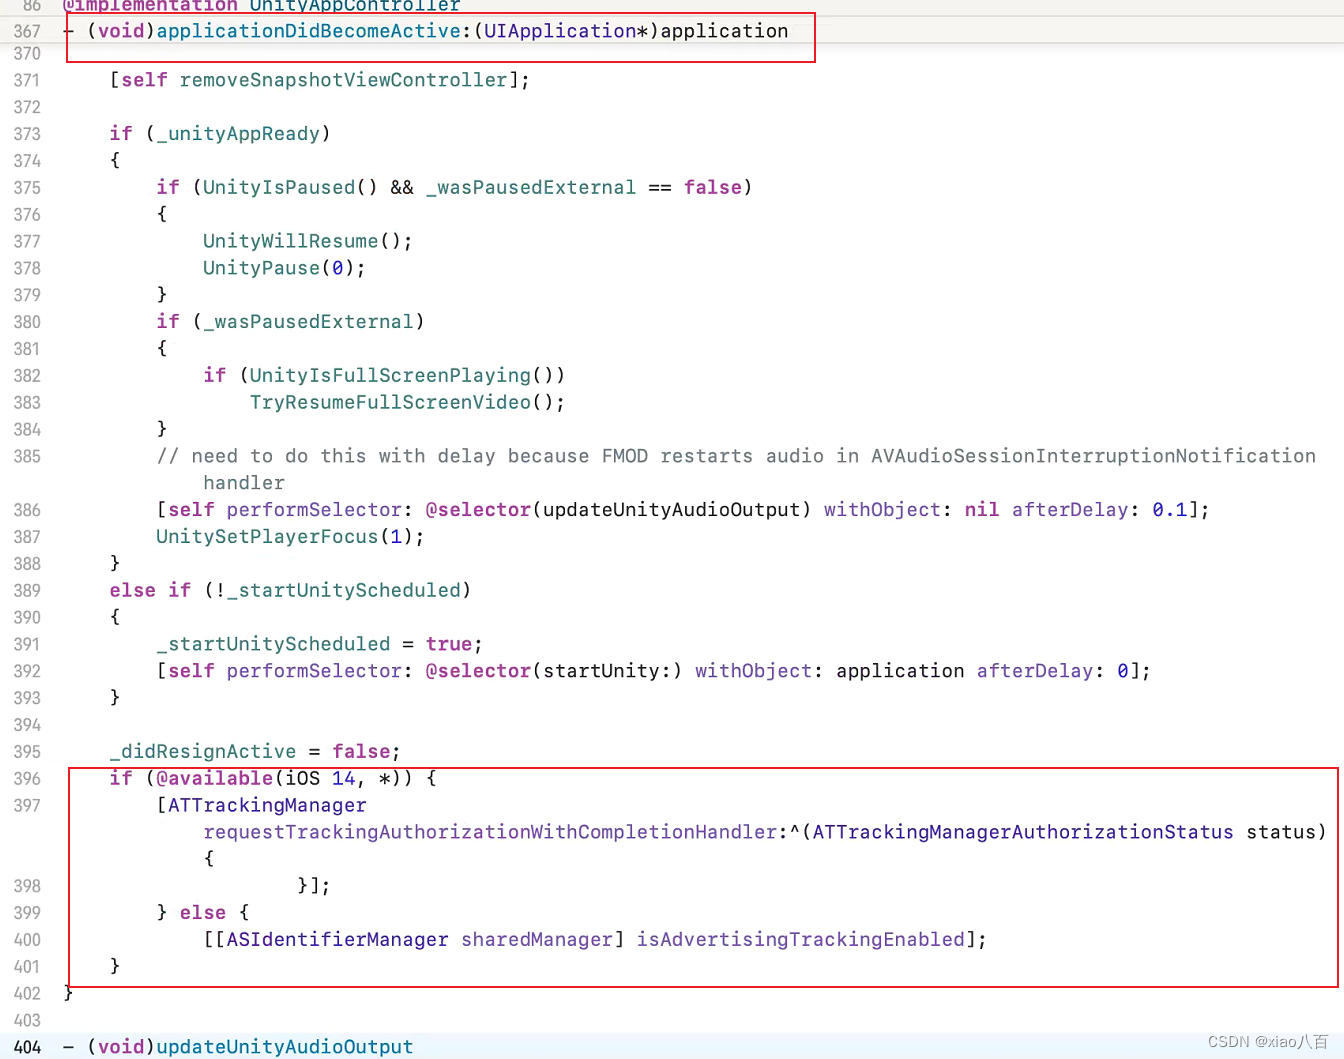Screen dimensions: 1344x1059
Task: Click gutter line number 400
Action: tap(27, 940)
